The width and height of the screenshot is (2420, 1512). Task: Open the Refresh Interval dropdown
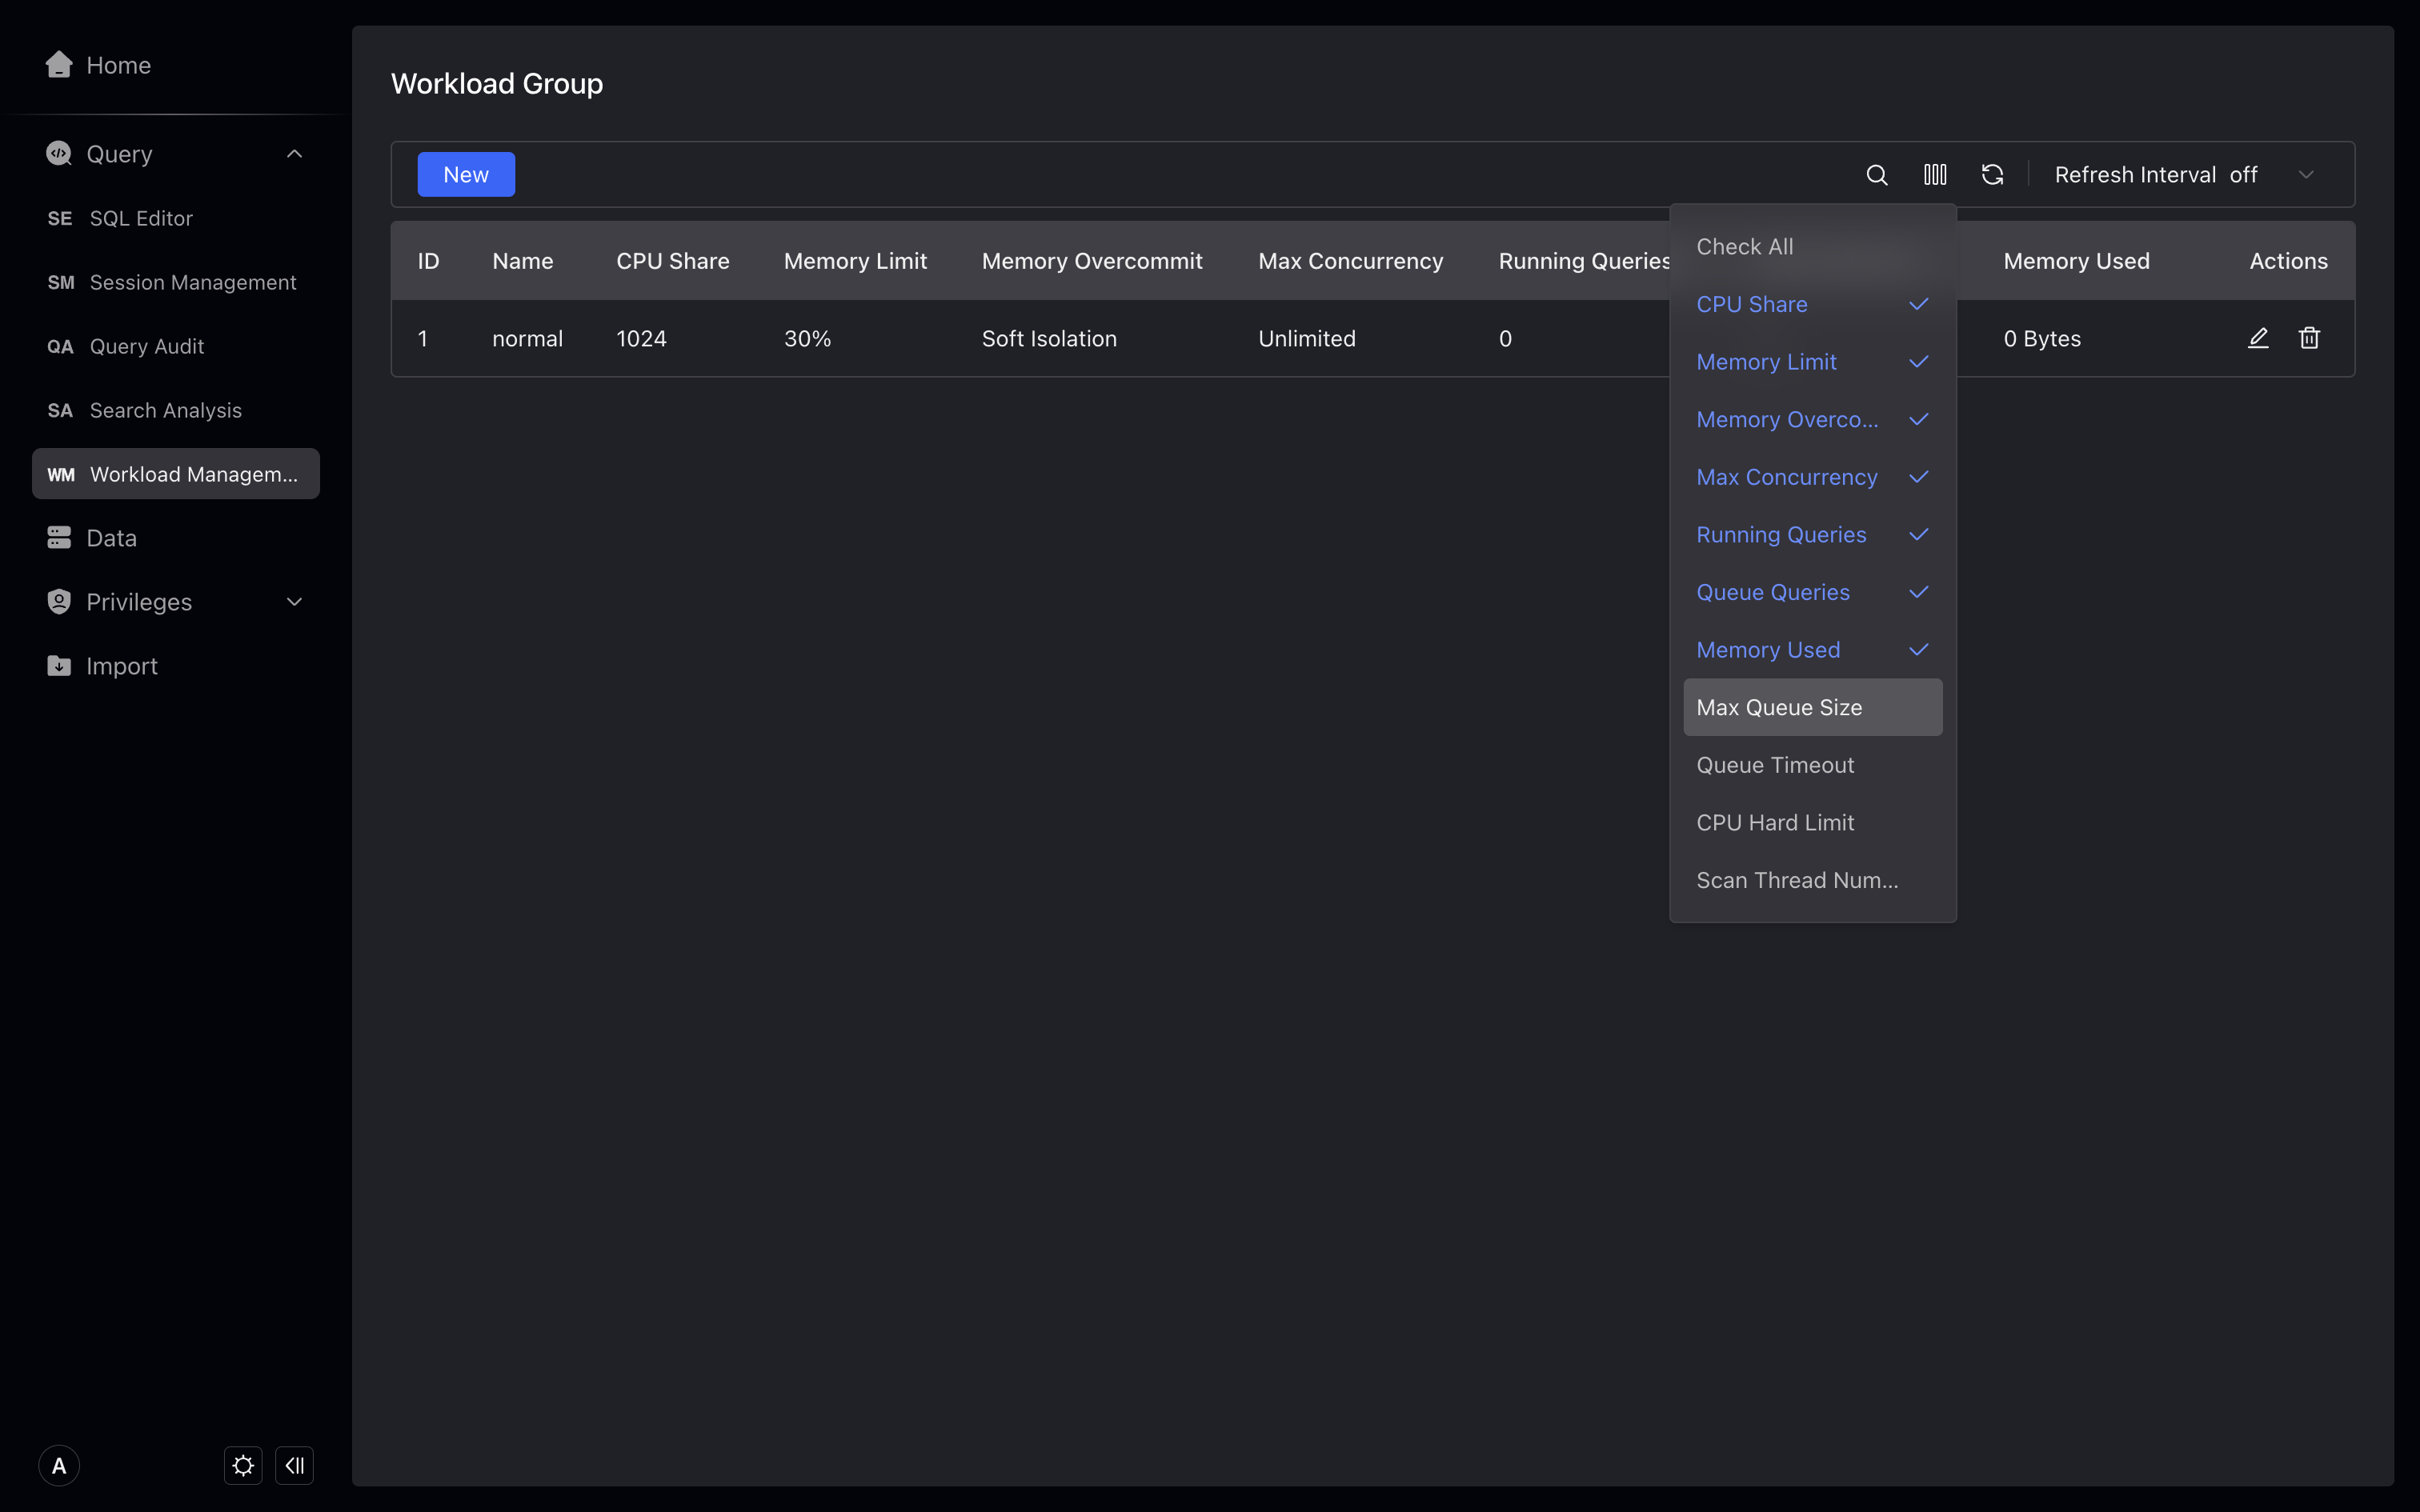[x=2185, y=175]
